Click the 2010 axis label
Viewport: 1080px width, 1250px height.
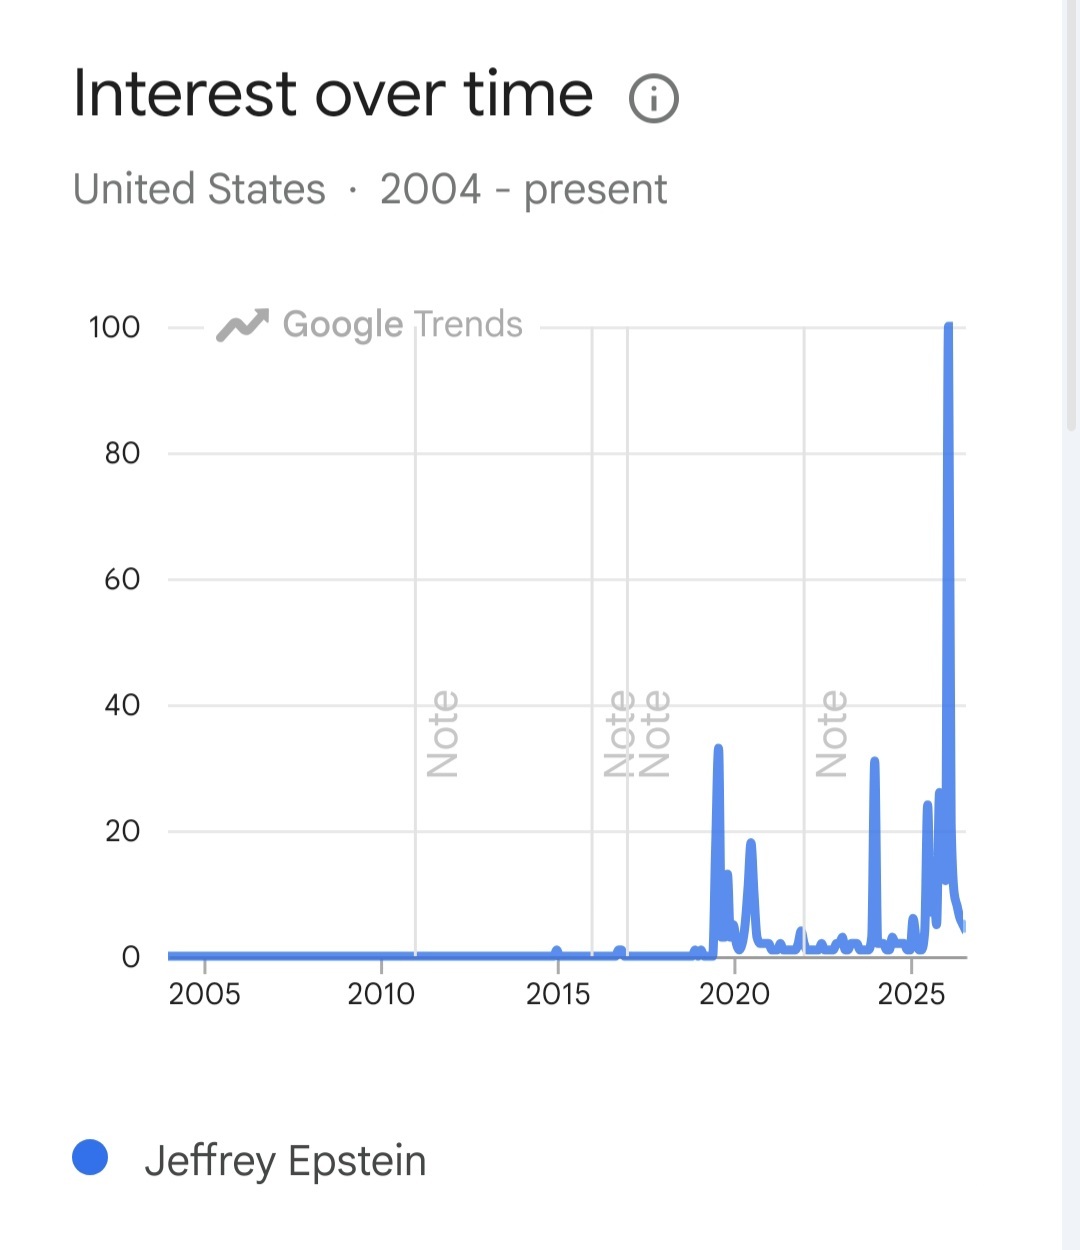381,993
